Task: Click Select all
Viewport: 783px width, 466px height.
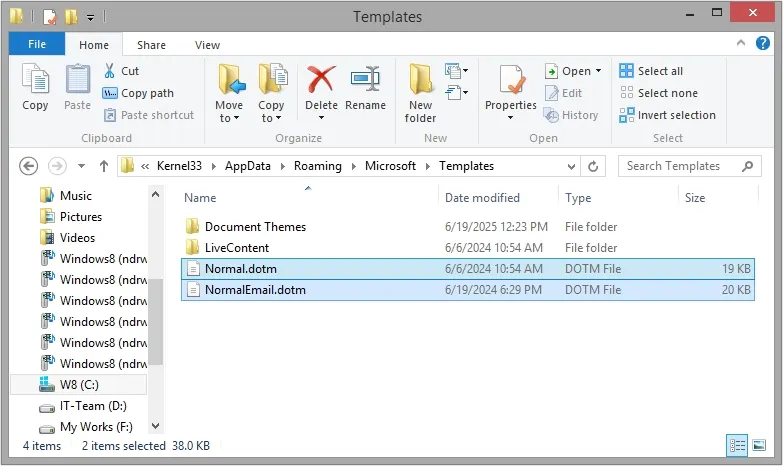Action: (x=651, y=71)
